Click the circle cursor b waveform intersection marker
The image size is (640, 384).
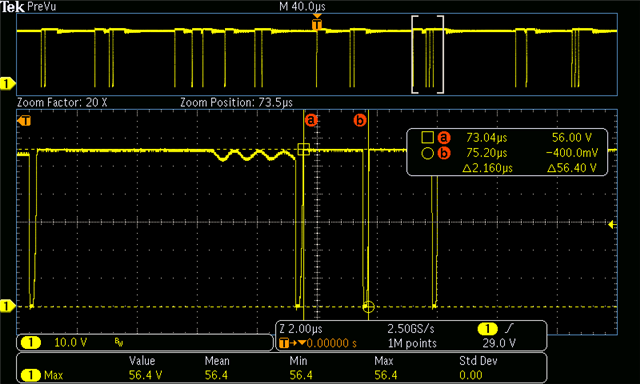tap(368, 306)
